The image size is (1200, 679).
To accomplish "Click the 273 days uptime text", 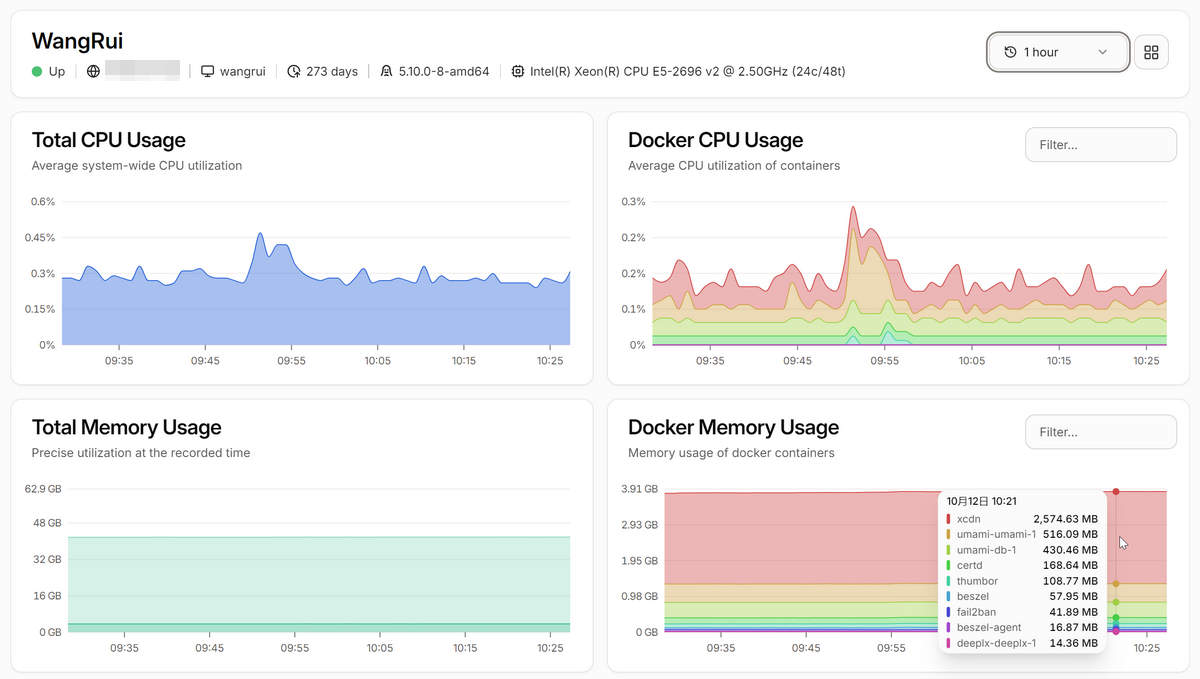I will [332, 72].
